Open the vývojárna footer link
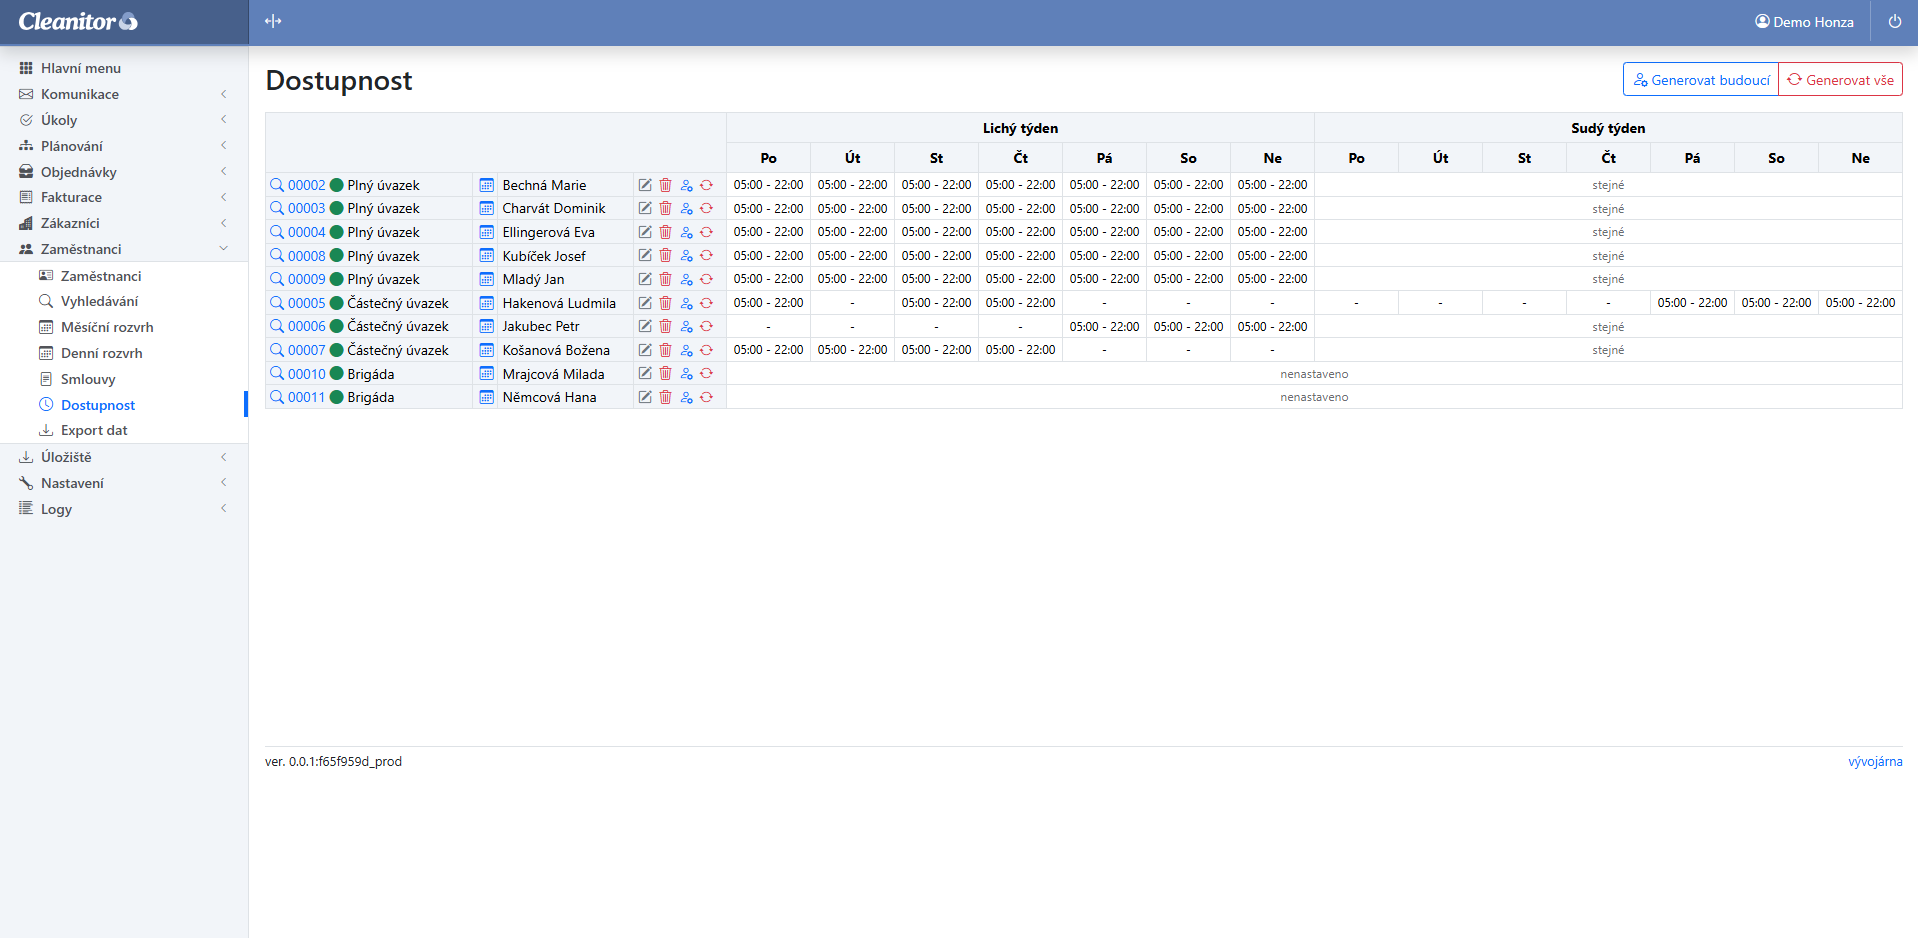The image size is (1918, 938). pos(1875,761)
